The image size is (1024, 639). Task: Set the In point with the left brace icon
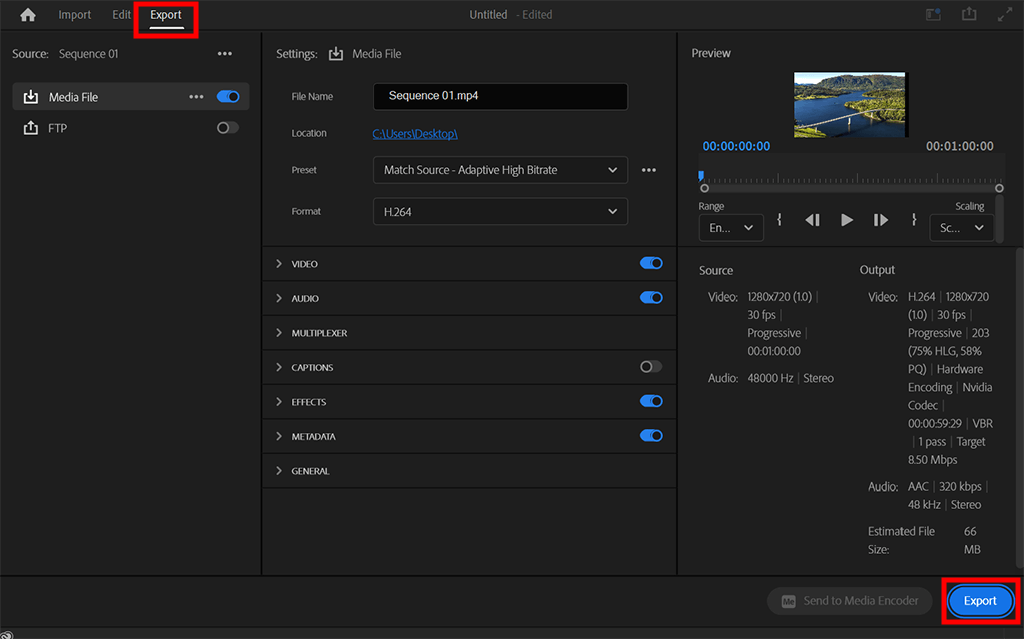click(780, 220)
